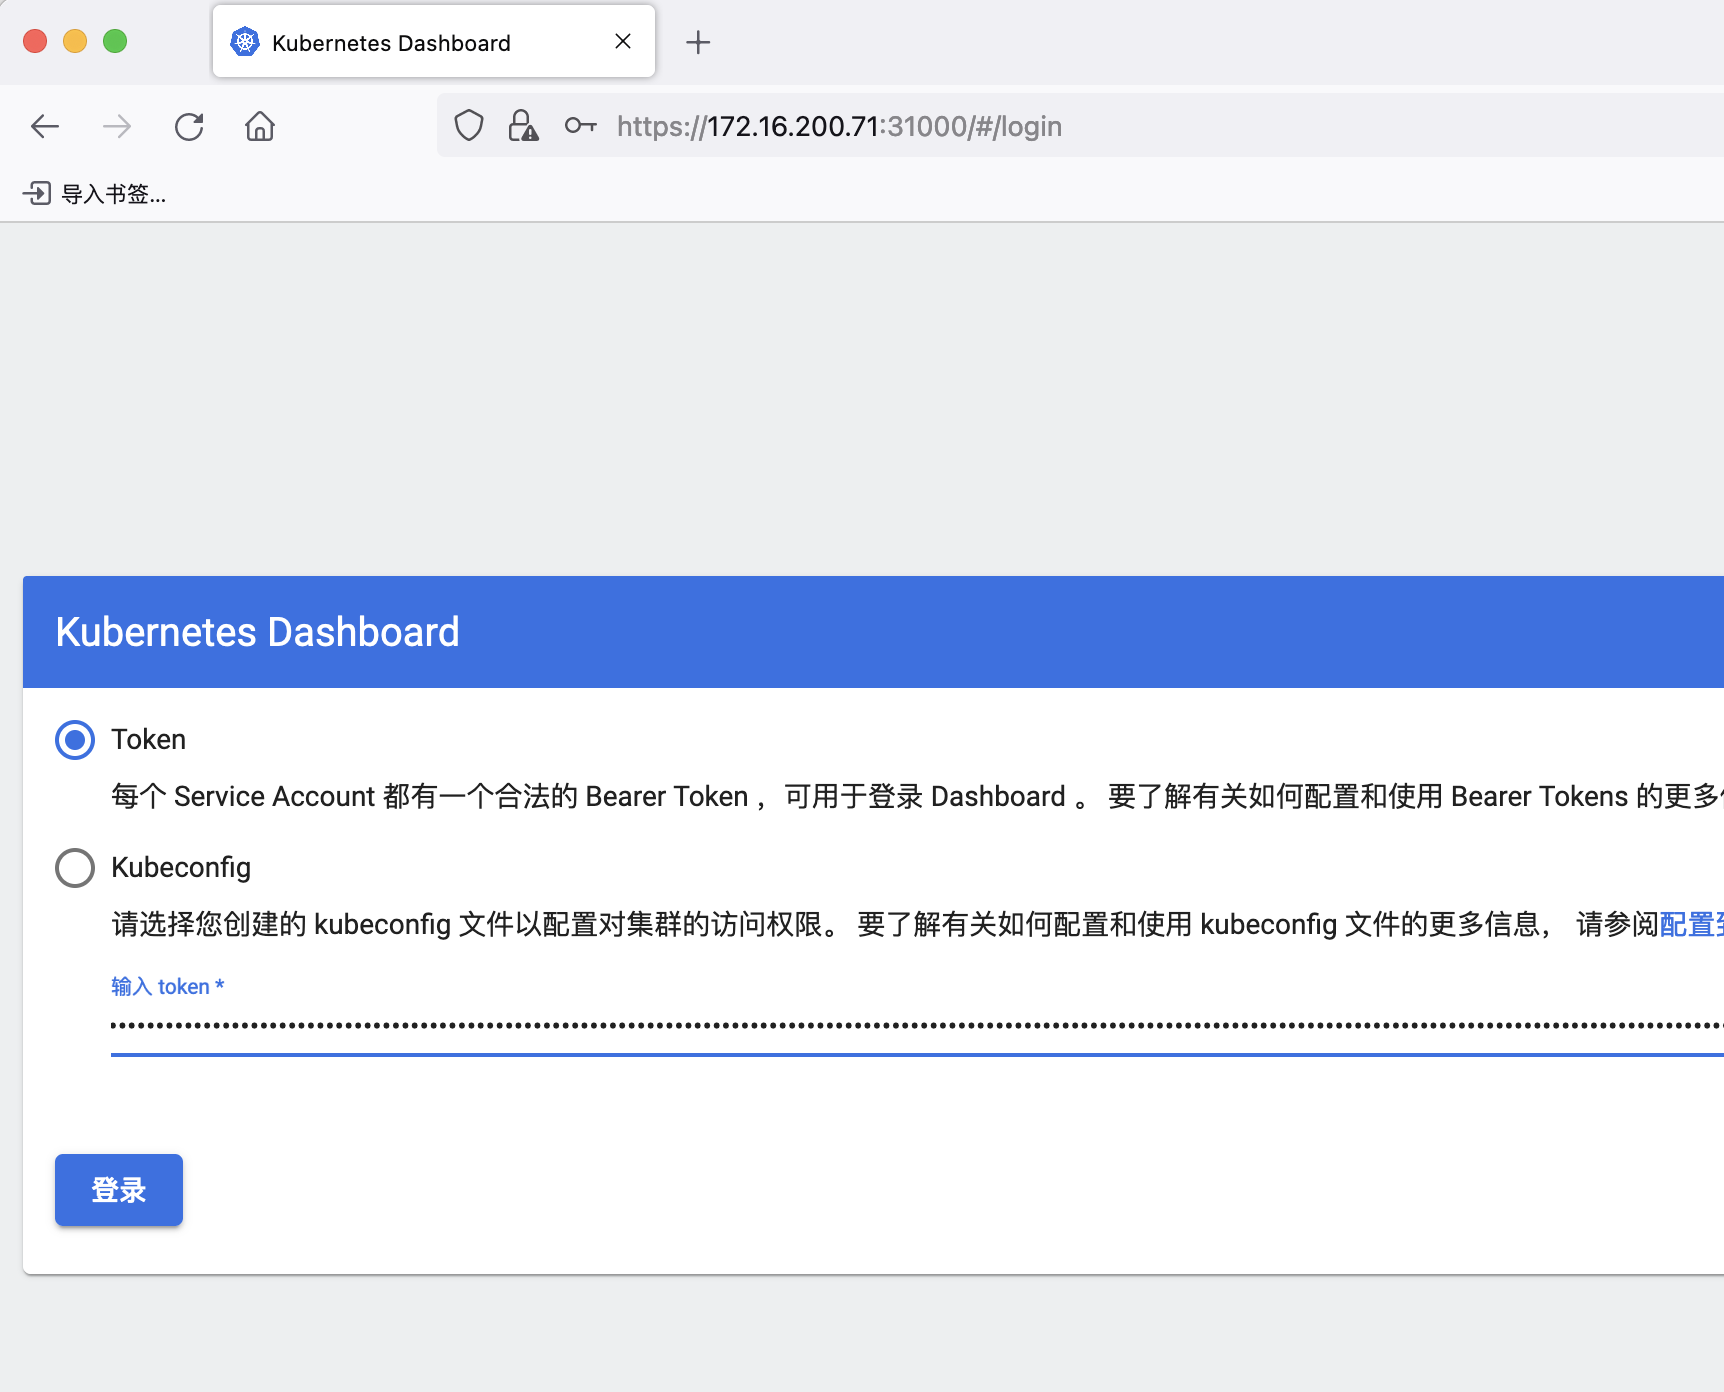The image size is (1724, 1392).
Task: Click the yellow minimize window button
Action: pos(75,41)
